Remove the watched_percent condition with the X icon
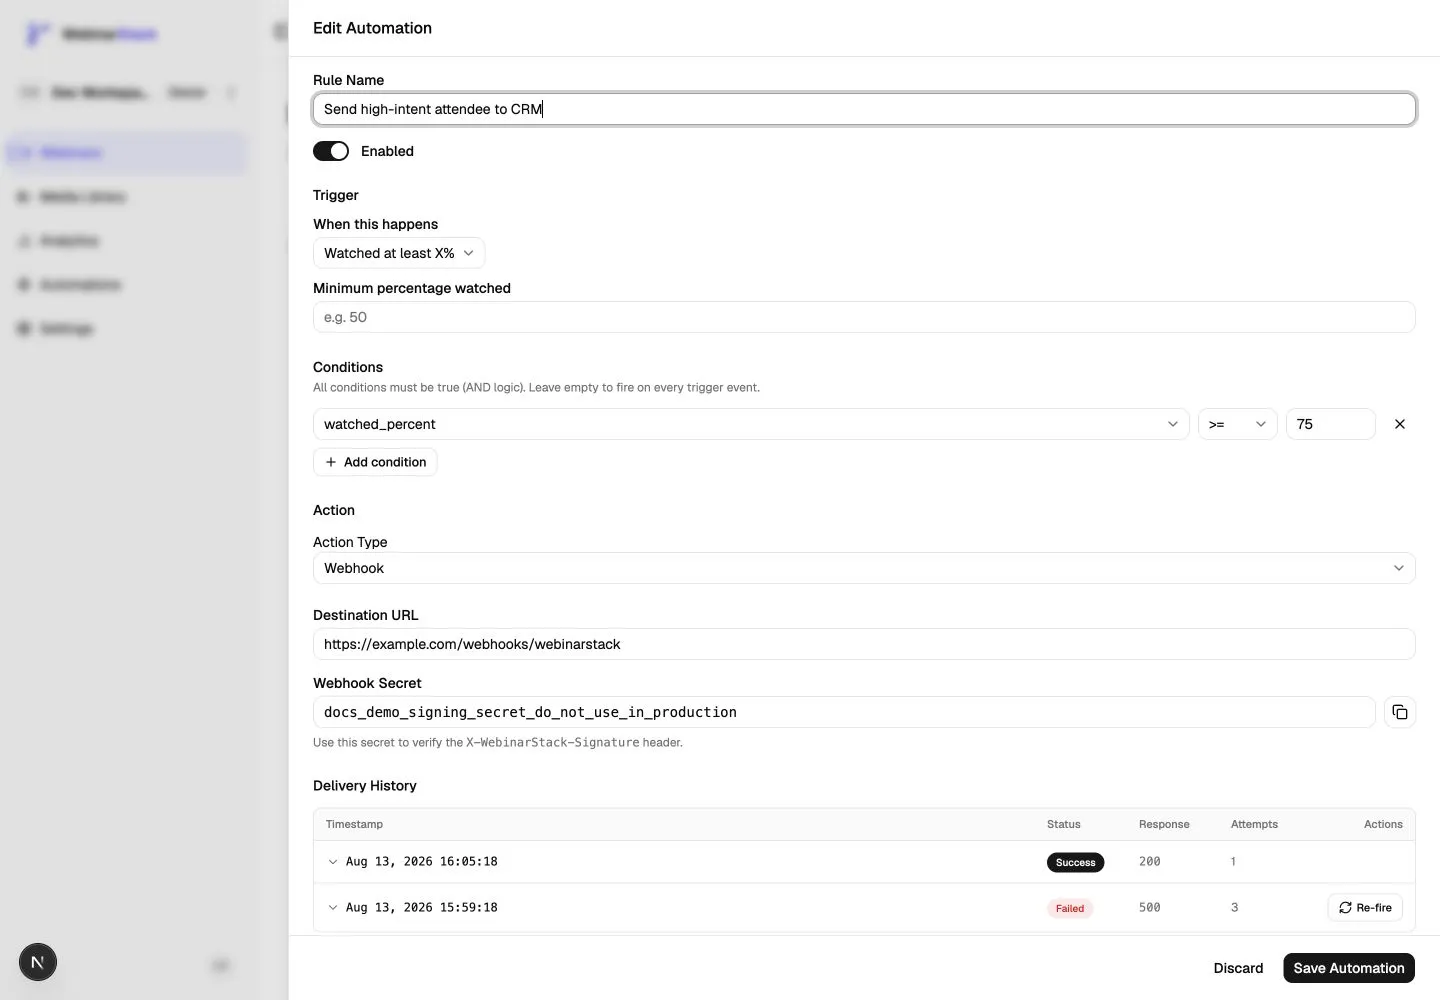 point(1399,424)
